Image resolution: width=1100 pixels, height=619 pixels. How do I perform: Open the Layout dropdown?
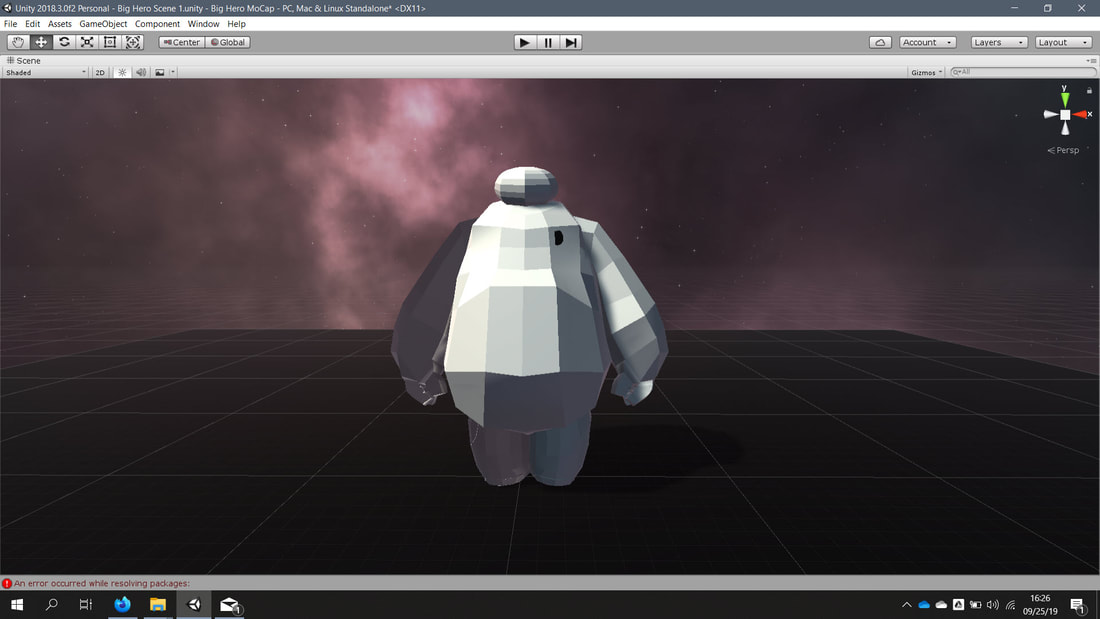pos(1064,42)
